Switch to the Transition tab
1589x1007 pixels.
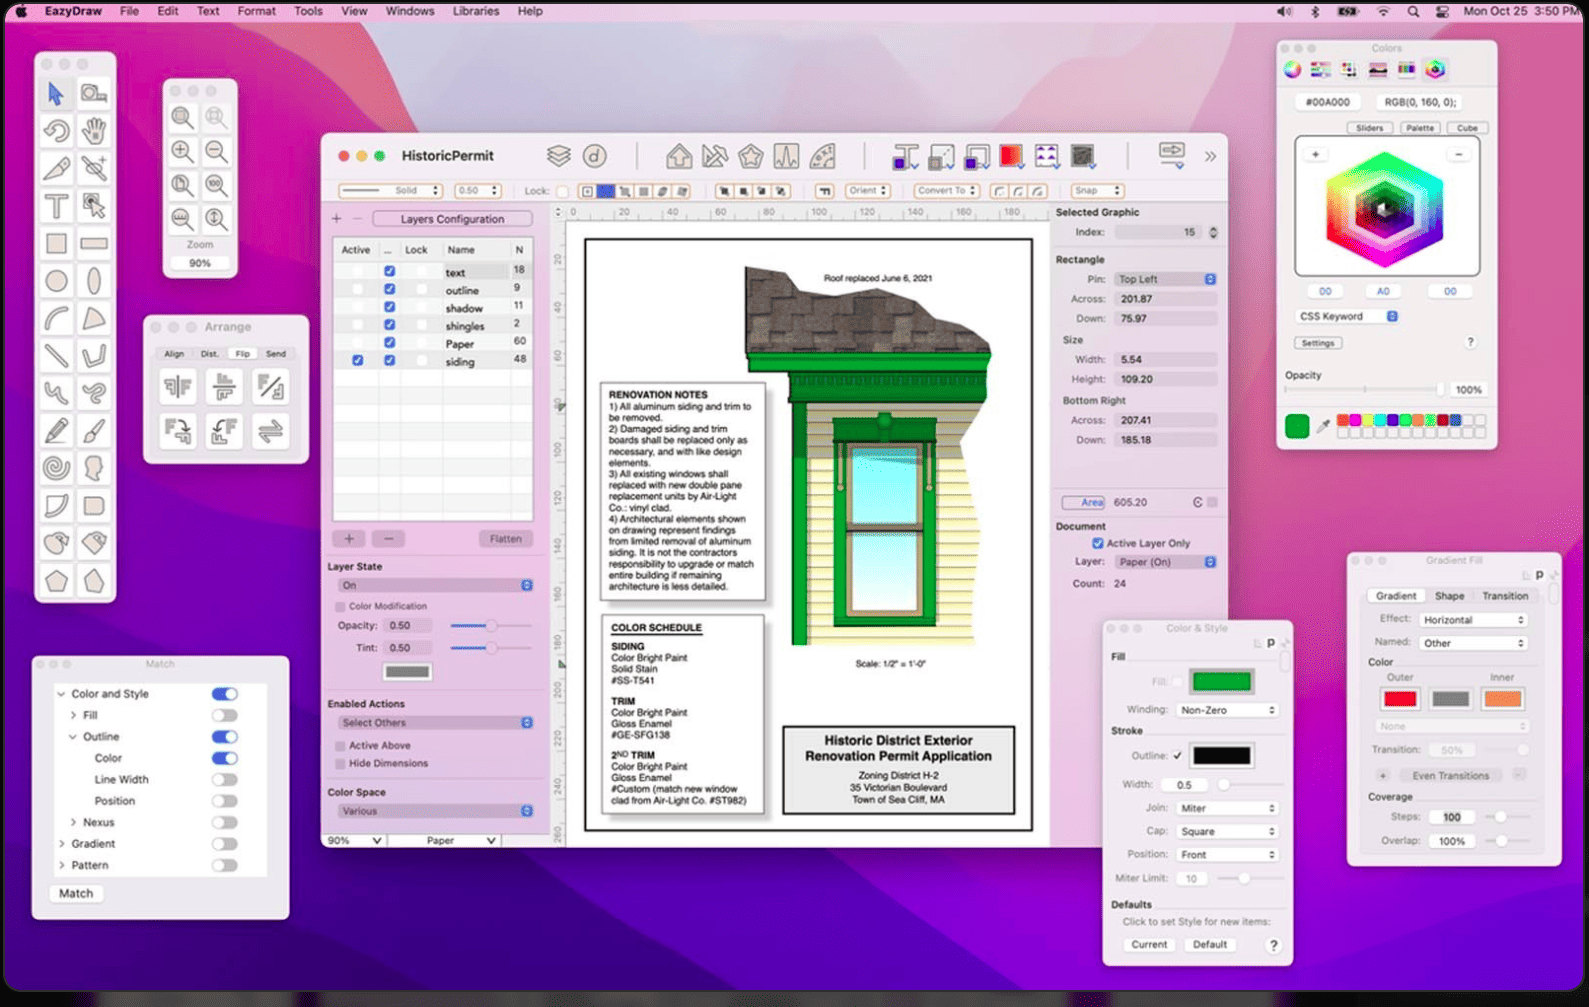pos(1505,596)
